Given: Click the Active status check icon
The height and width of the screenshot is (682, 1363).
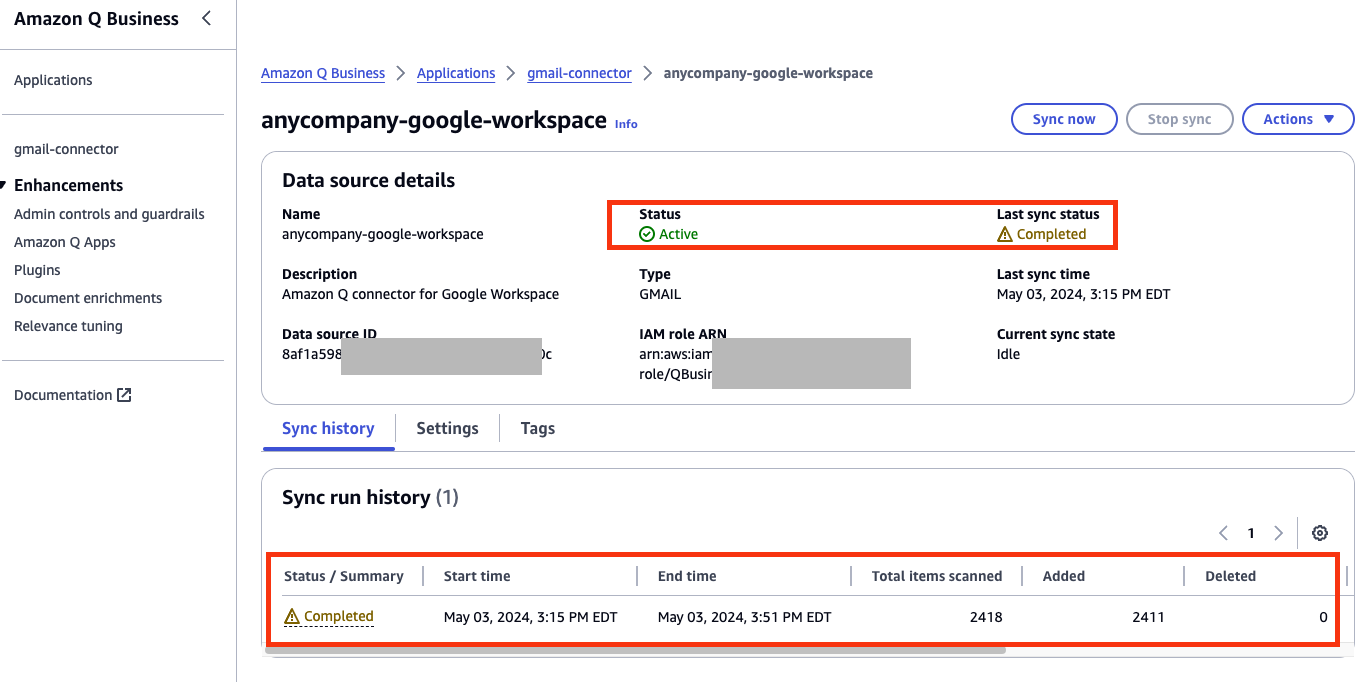Looking at the screenshot, I should click(x=647, y=234).
